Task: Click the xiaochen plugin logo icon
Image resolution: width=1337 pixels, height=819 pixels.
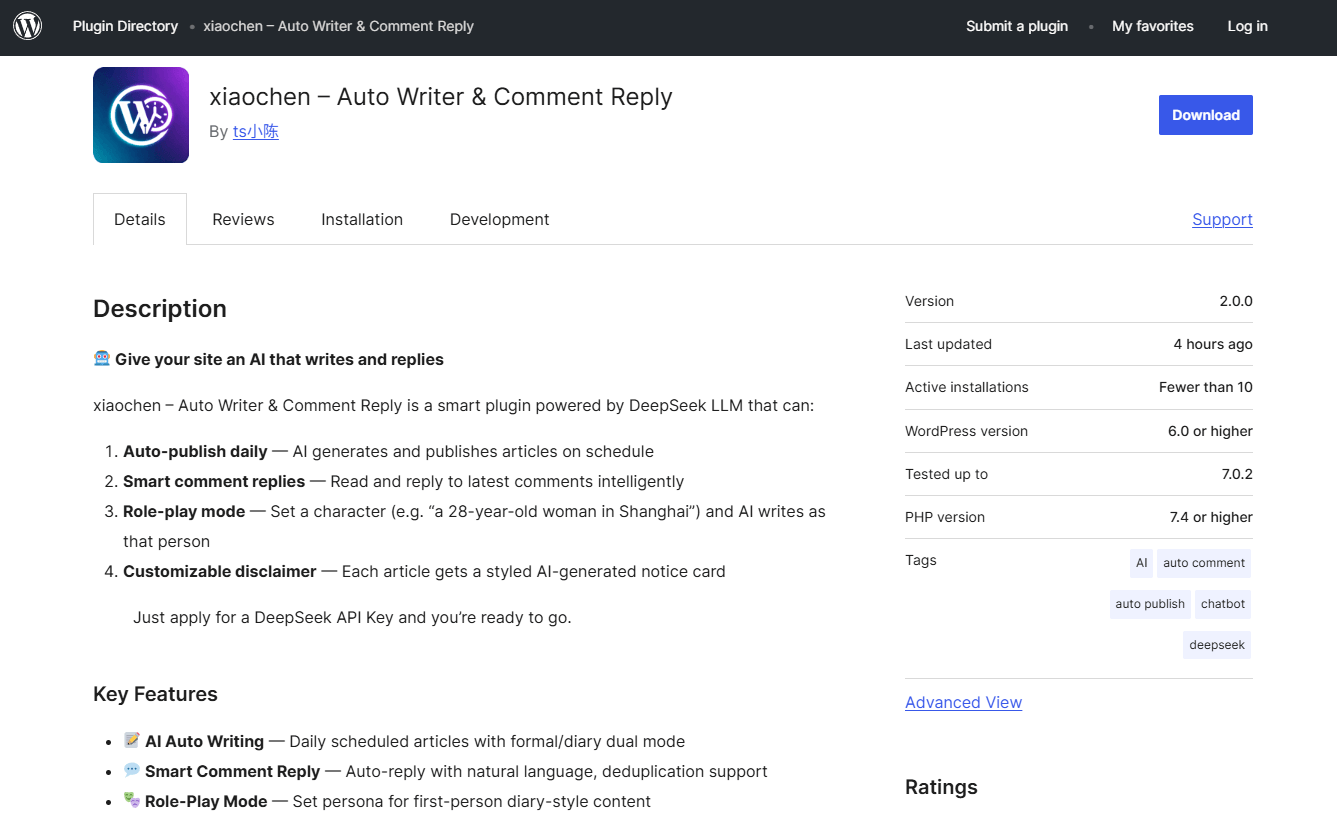Action: [141, 115]
